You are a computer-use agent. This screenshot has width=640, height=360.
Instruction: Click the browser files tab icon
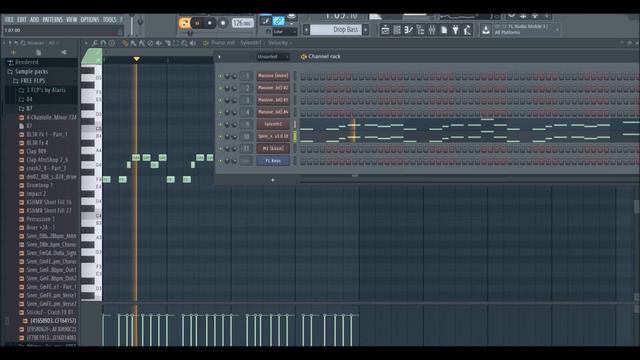click(38, 52)
